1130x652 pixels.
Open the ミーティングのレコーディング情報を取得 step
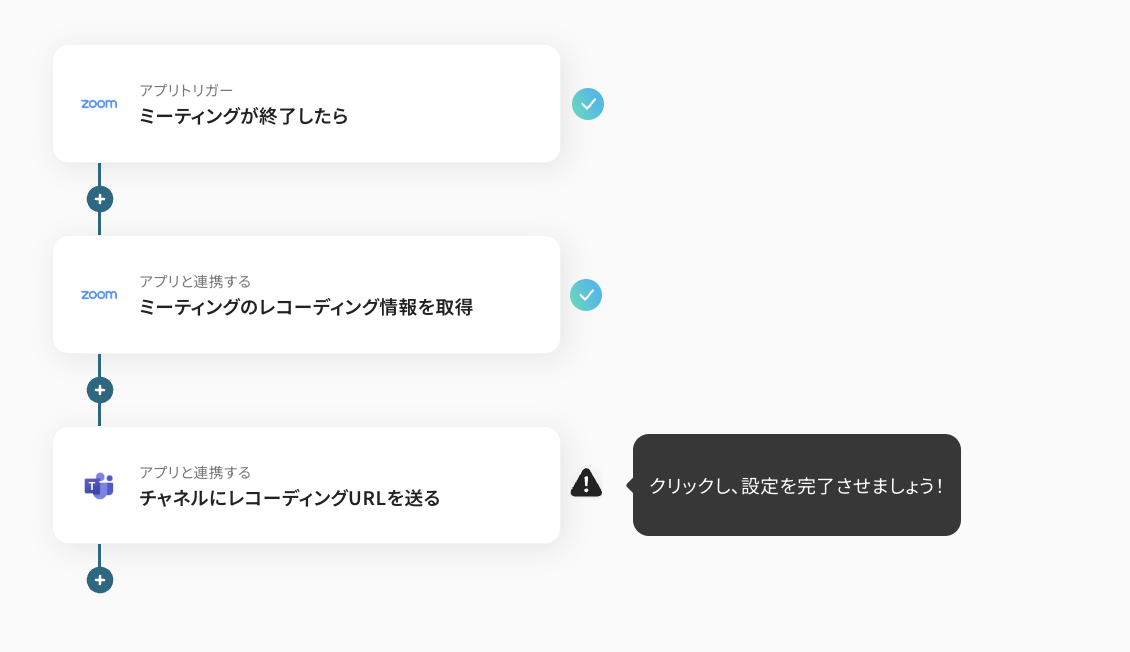306,294
